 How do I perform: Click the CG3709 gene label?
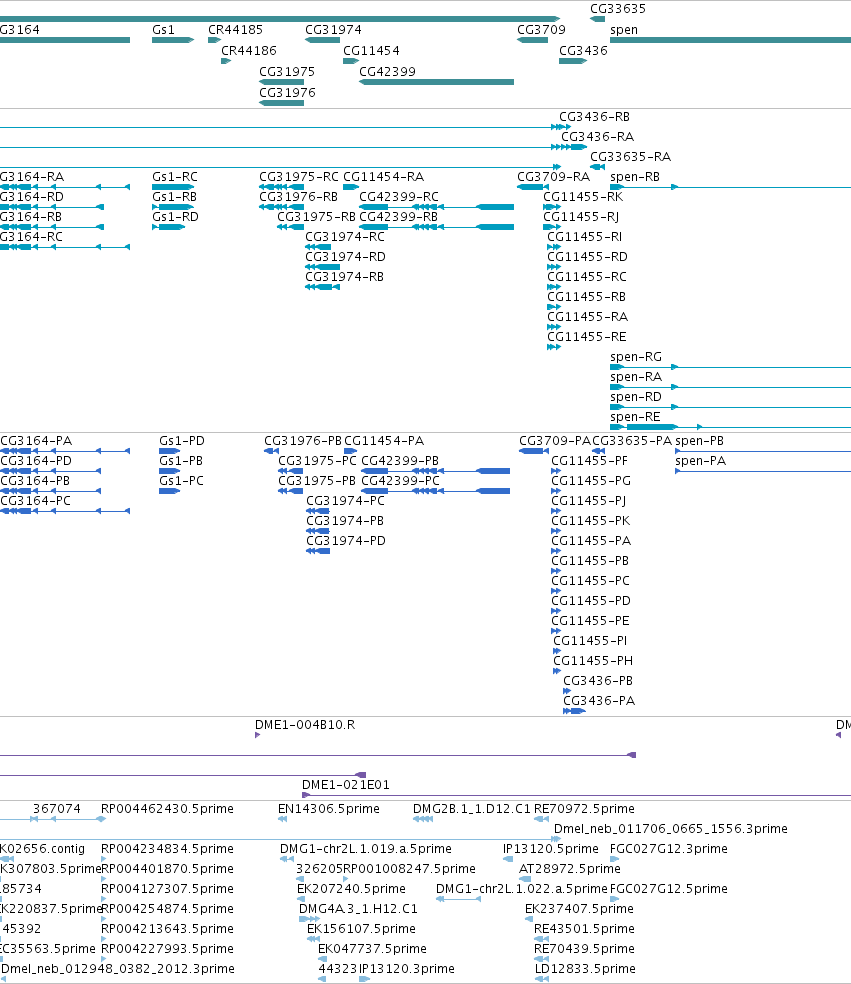pos(541,29)
